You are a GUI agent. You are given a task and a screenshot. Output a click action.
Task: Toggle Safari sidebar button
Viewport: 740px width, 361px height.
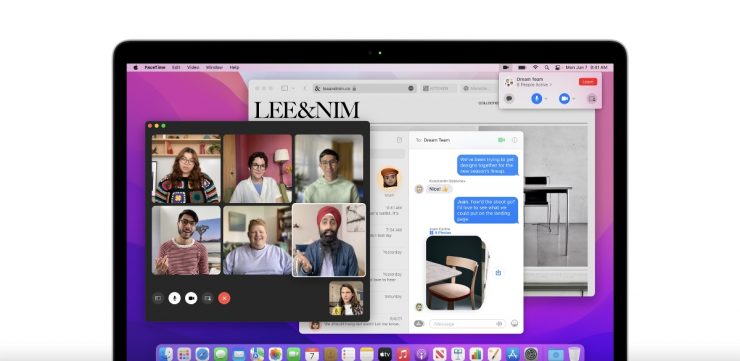click(285, 88)
